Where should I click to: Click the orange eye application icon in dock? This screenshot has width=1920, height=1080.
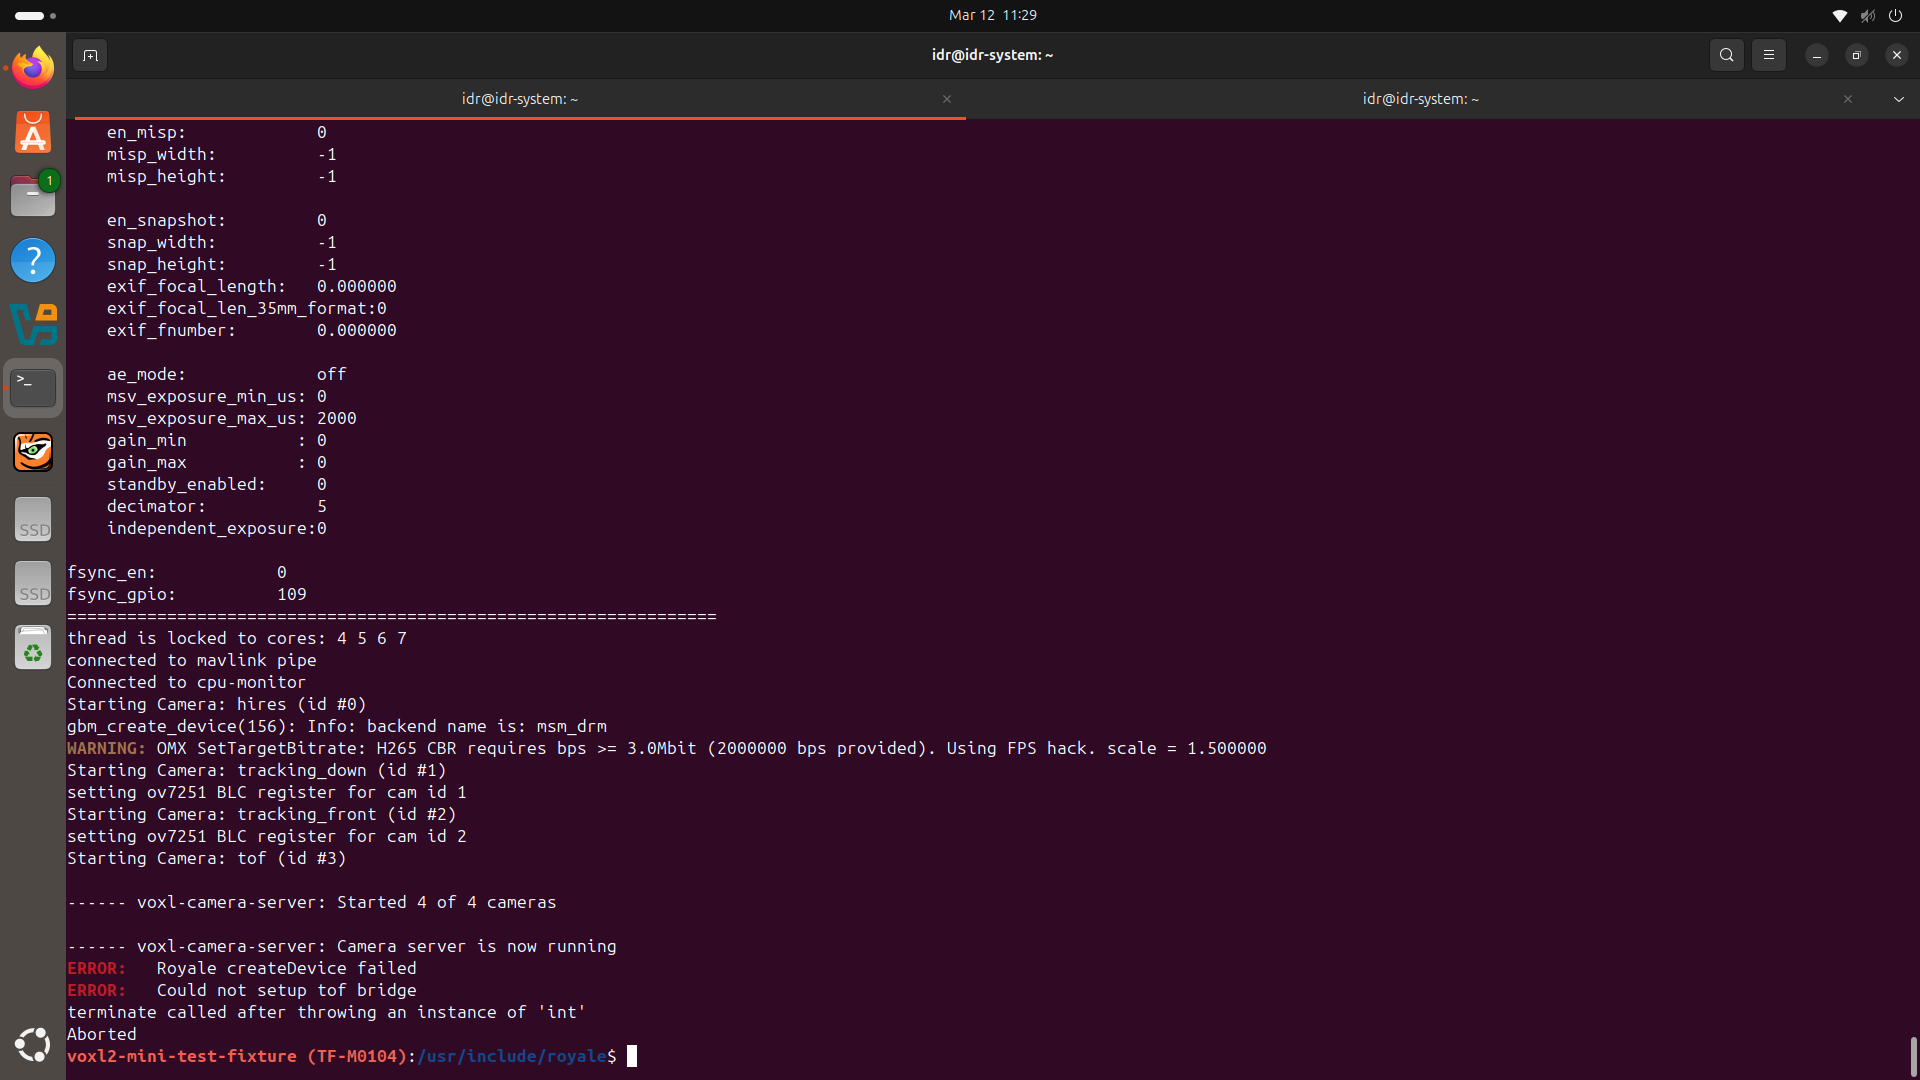coord(33,451)
